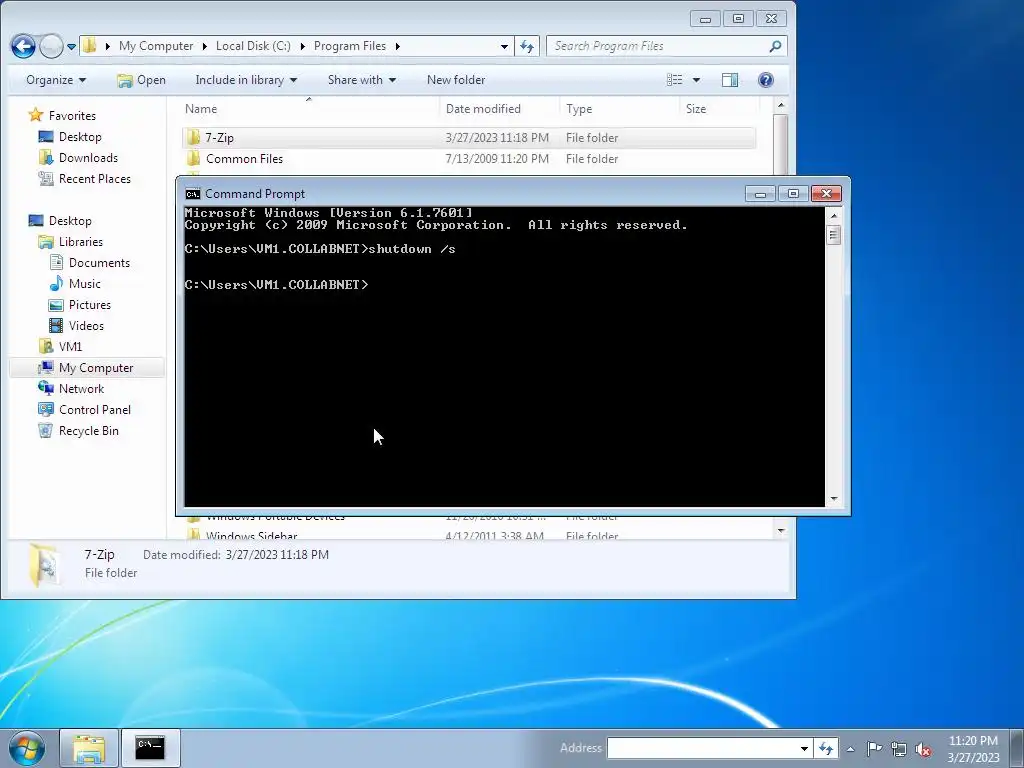Open the address bar history dropdown
This screenshot has width=1024, height=768.
504,46
